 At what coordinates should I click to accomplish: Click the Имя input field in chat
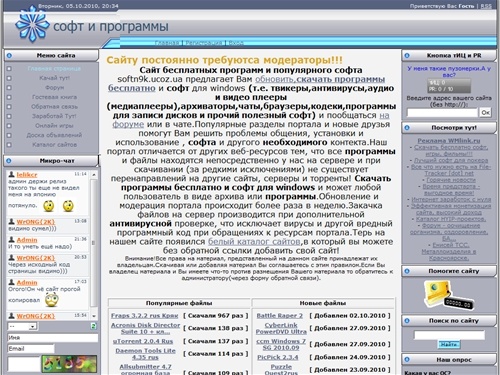[x=53, y=338]
